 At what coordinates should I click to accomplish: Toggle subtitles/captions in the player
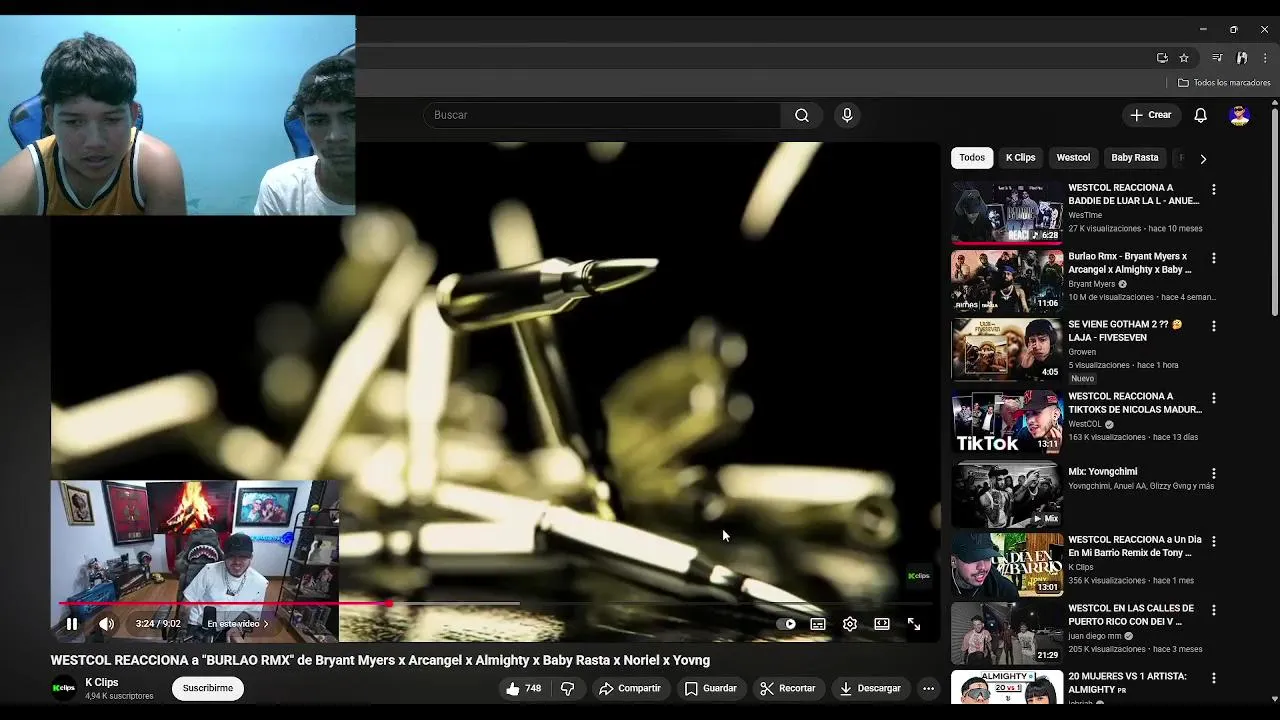818,624
